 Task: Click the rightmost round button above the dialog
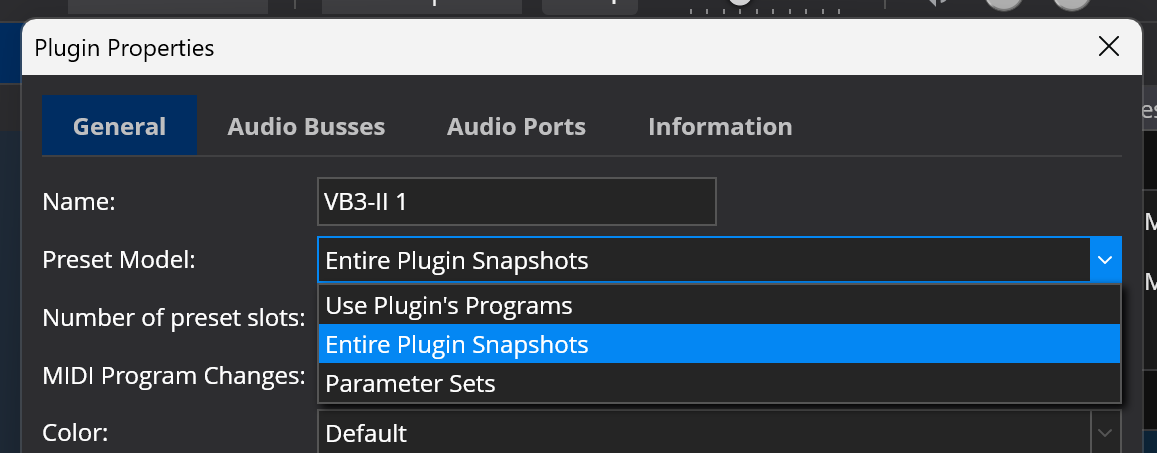pyautogui.click(x=1072, y=3)
